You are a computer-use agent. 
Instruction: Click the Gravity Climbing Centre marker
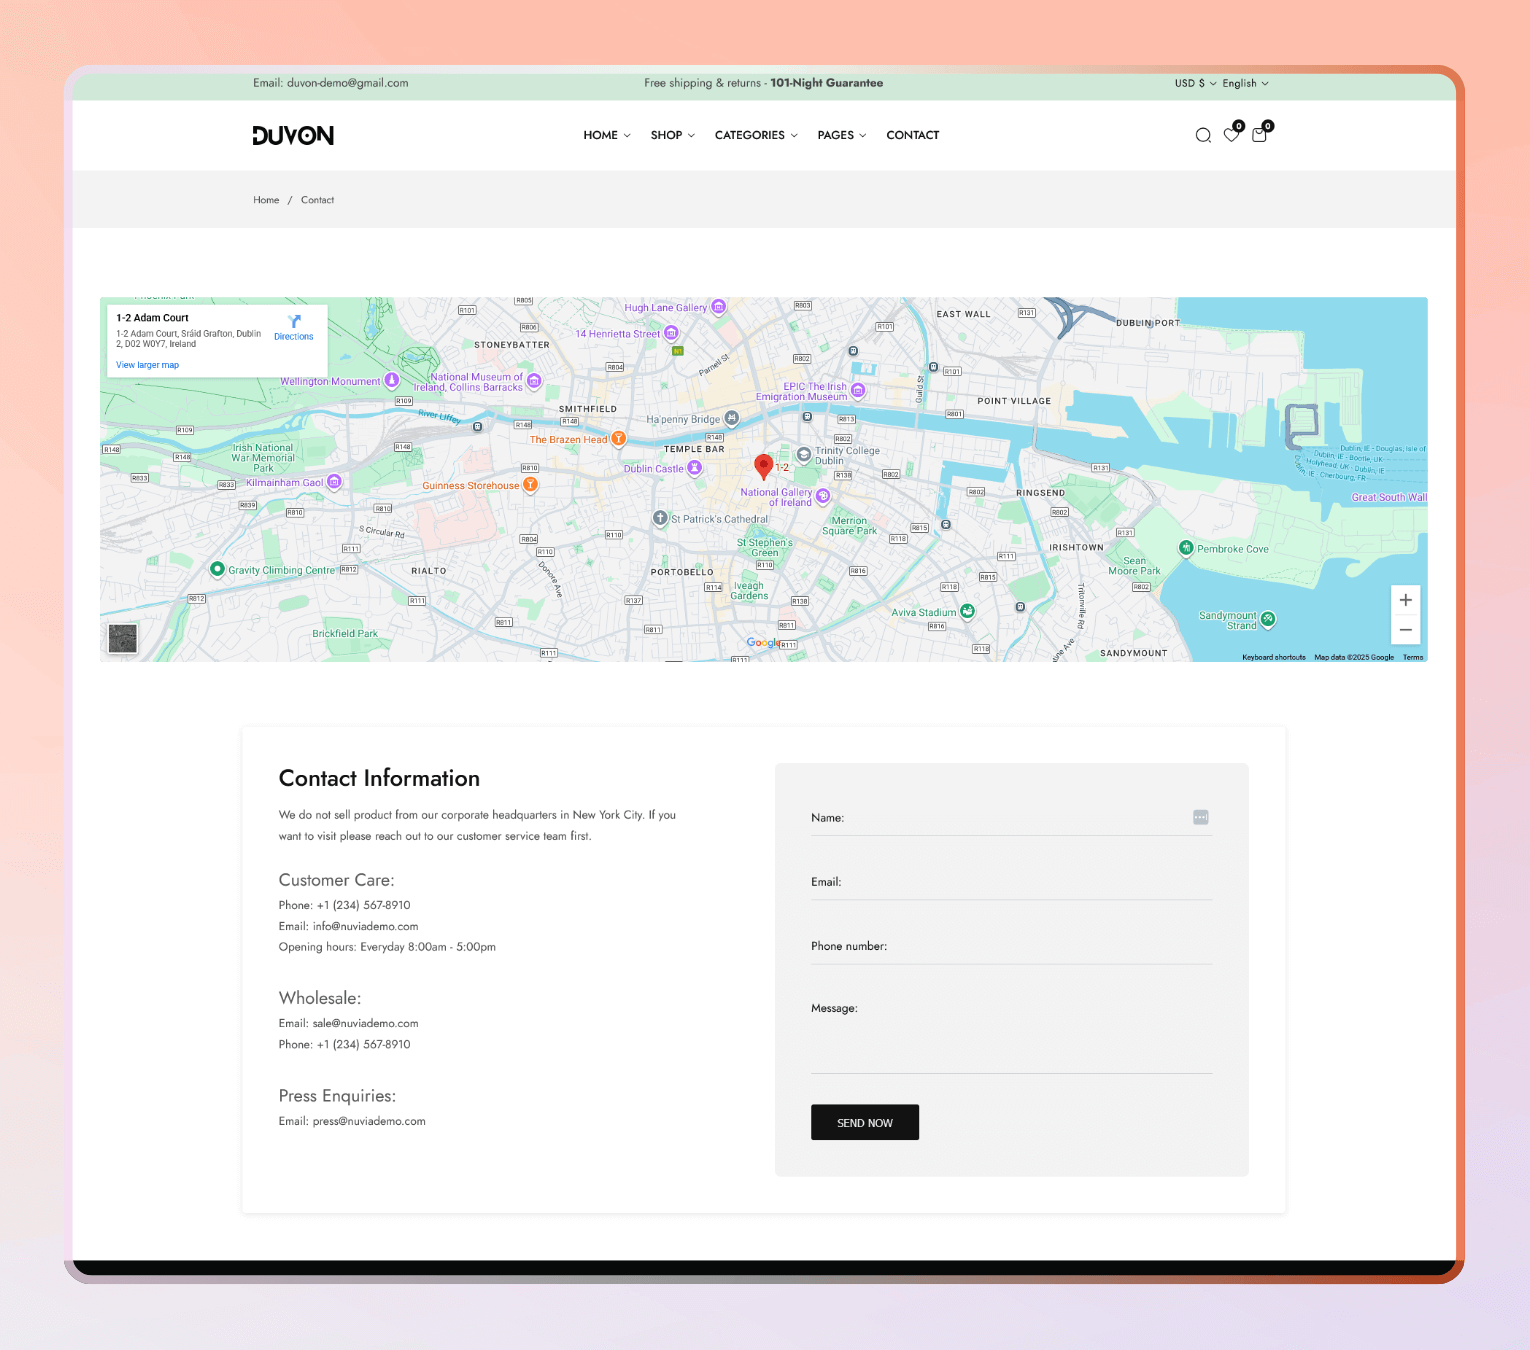217,569
